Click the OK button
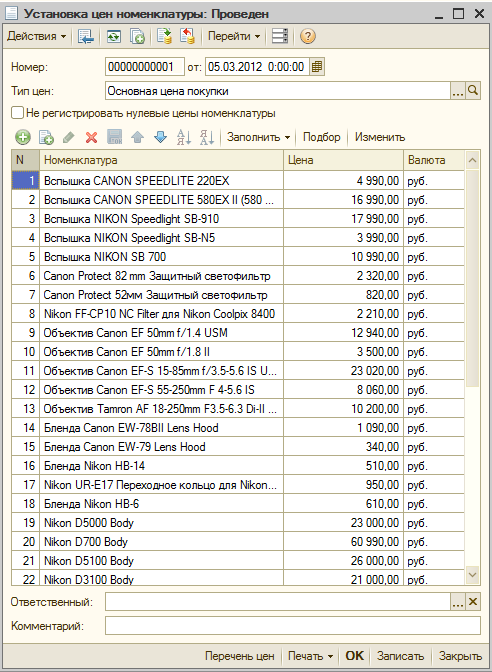Screen dimensions: 492x672 click(354, 656)
